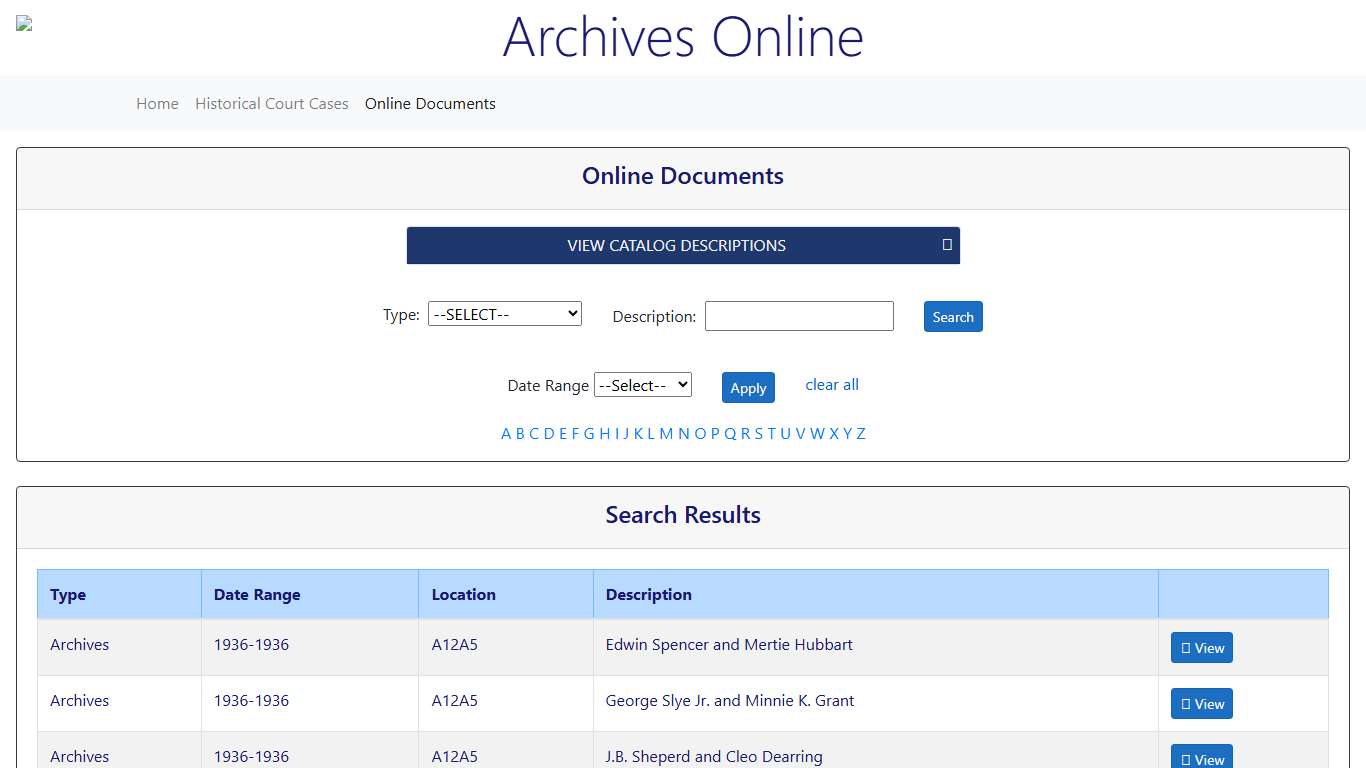Apply the date range filter

(747, 387)
